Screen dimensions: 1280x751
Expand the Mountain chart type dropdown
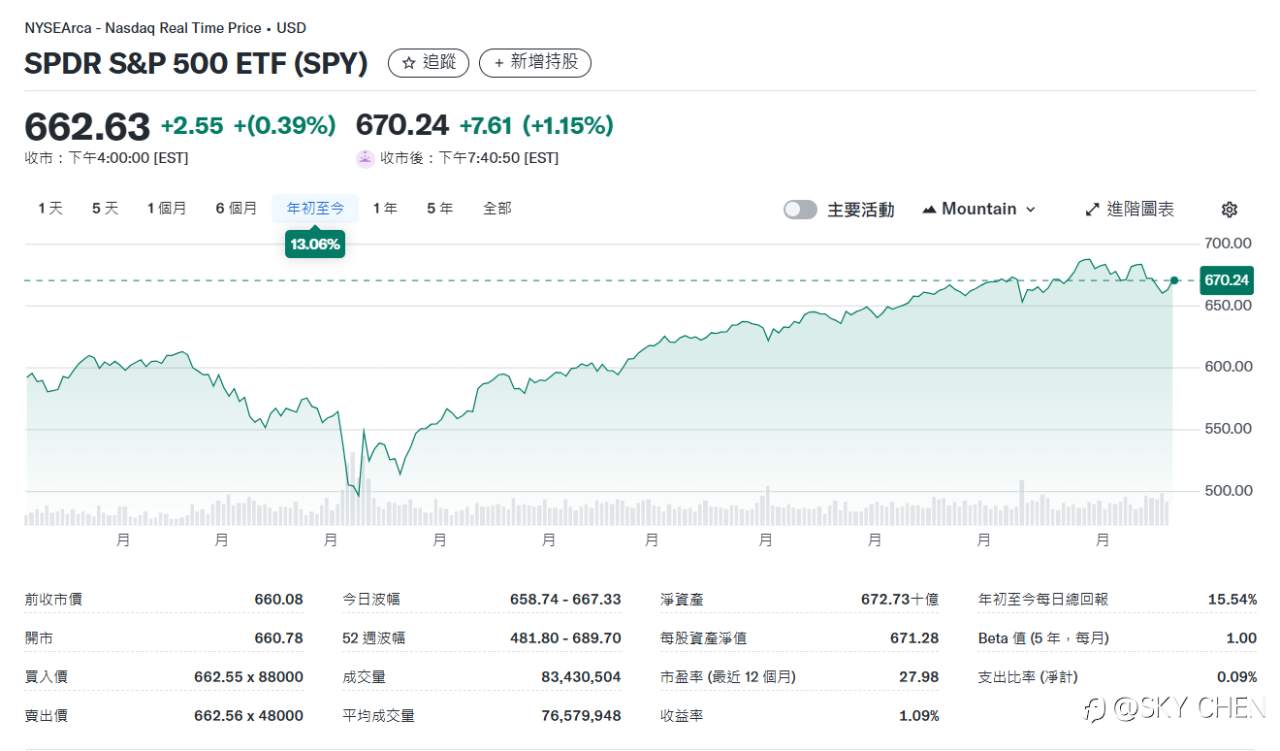click(1031, 209)
